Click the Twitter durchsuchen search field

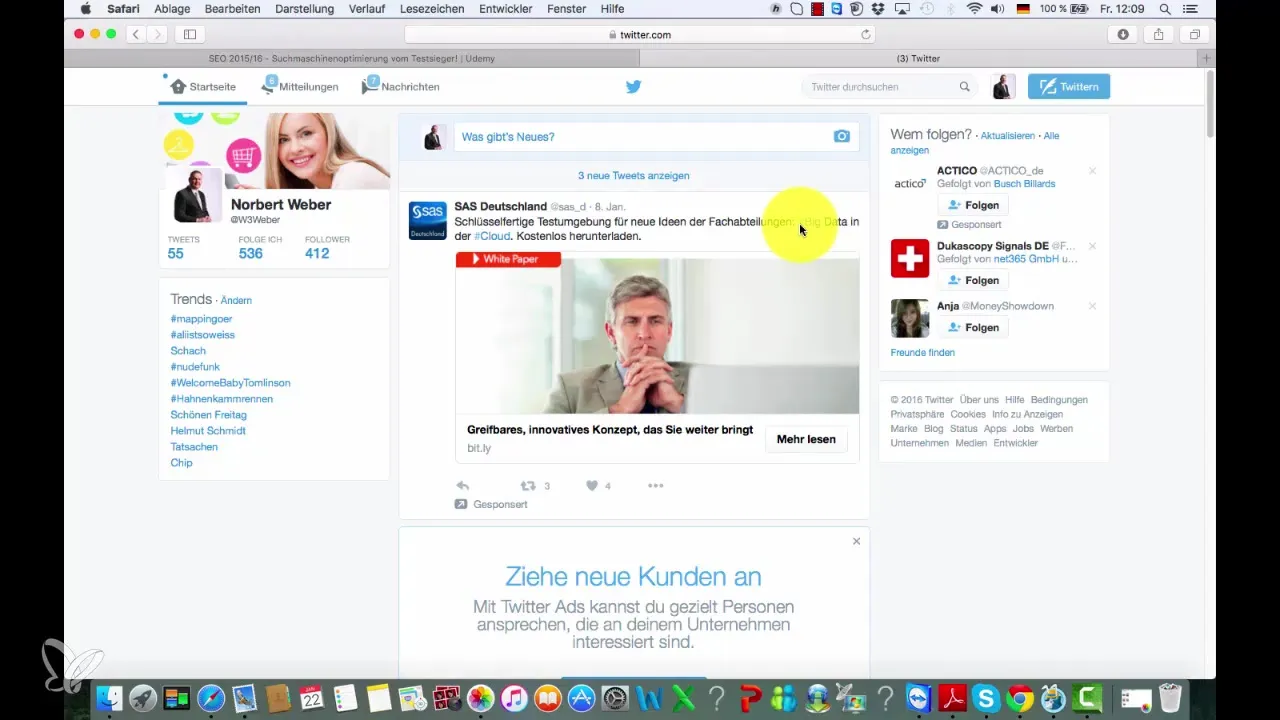pyautogui.click(x=889, y=87)
